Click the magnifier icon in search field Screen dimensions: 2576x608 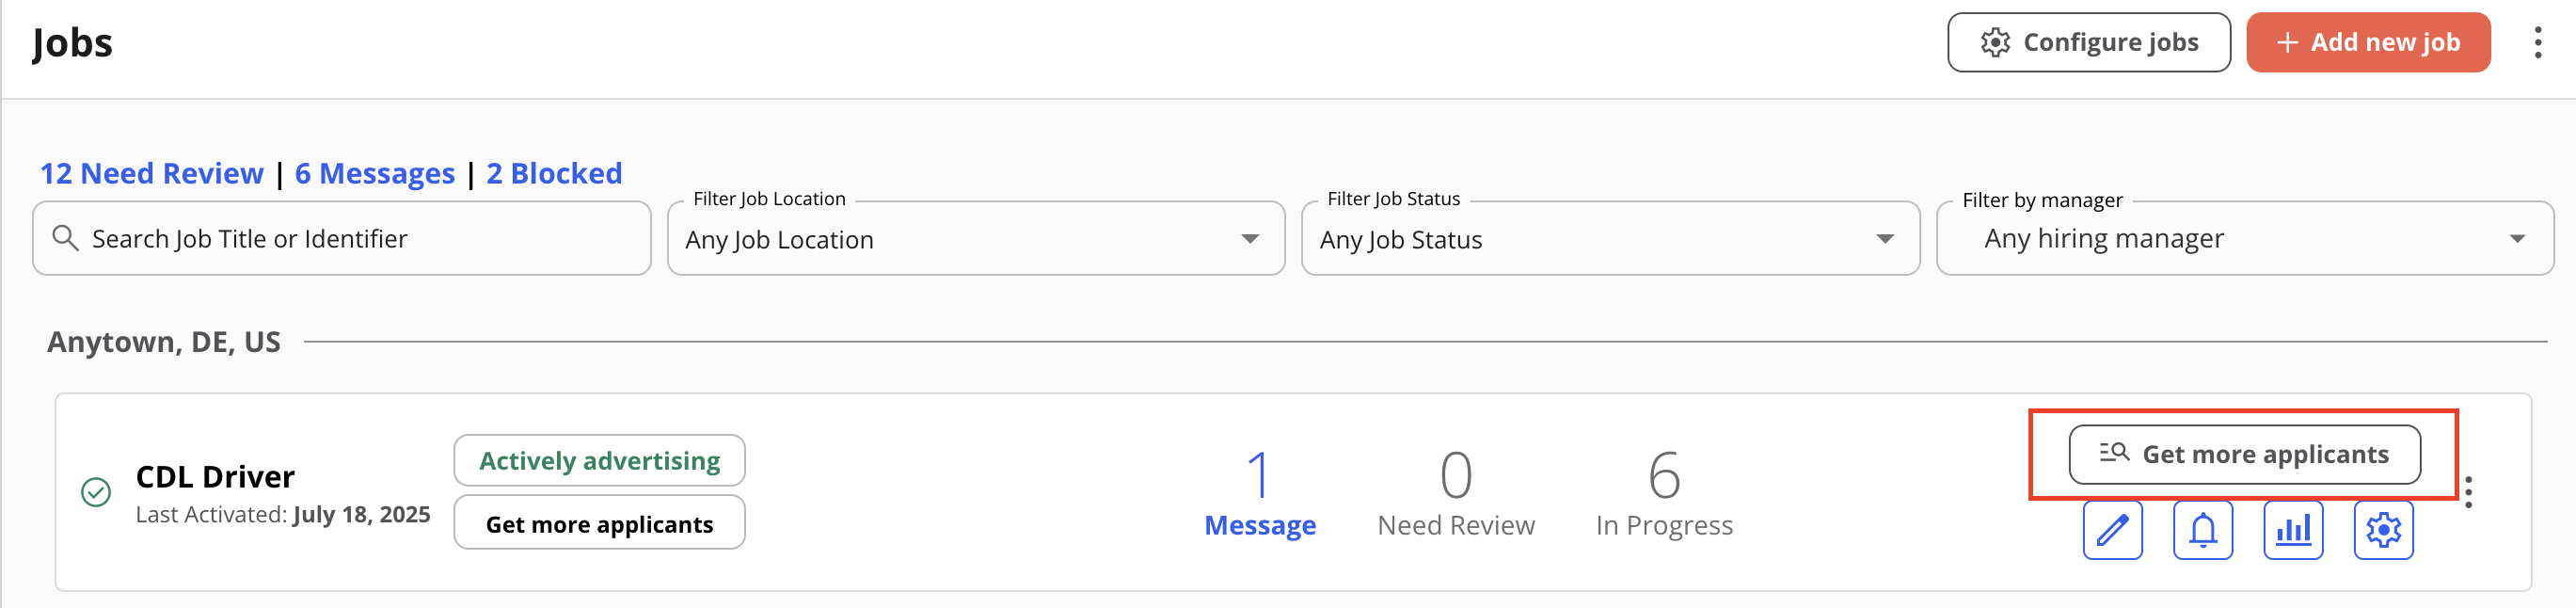[65, 238]
